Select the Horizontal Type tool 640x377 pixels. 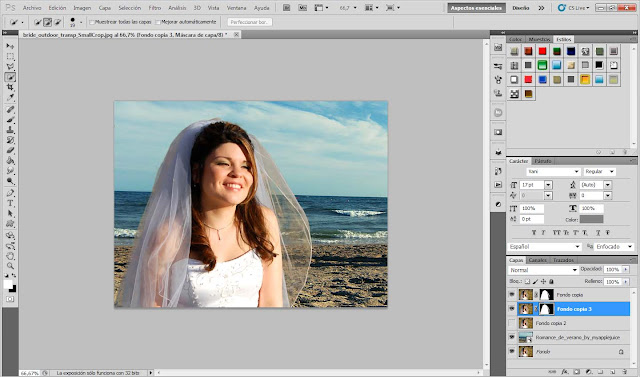pos(10,203)
